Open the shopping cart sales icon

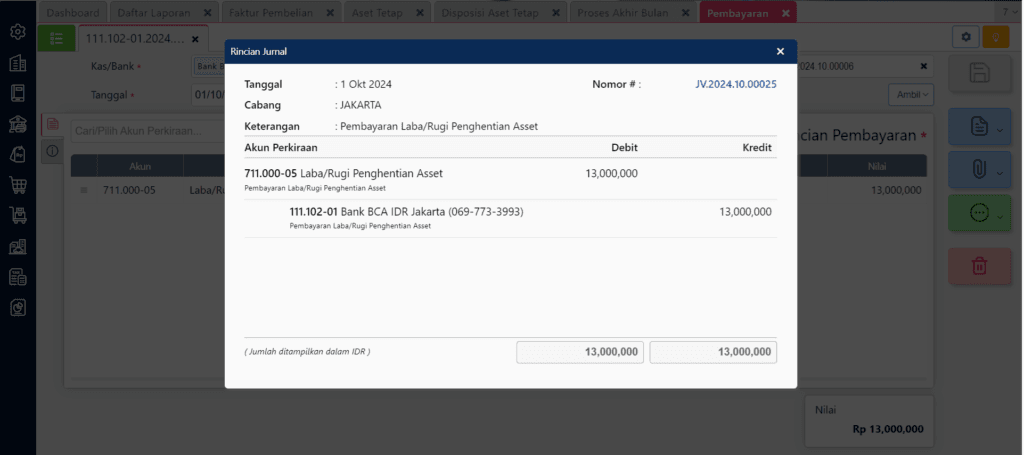tap(17, 185)
